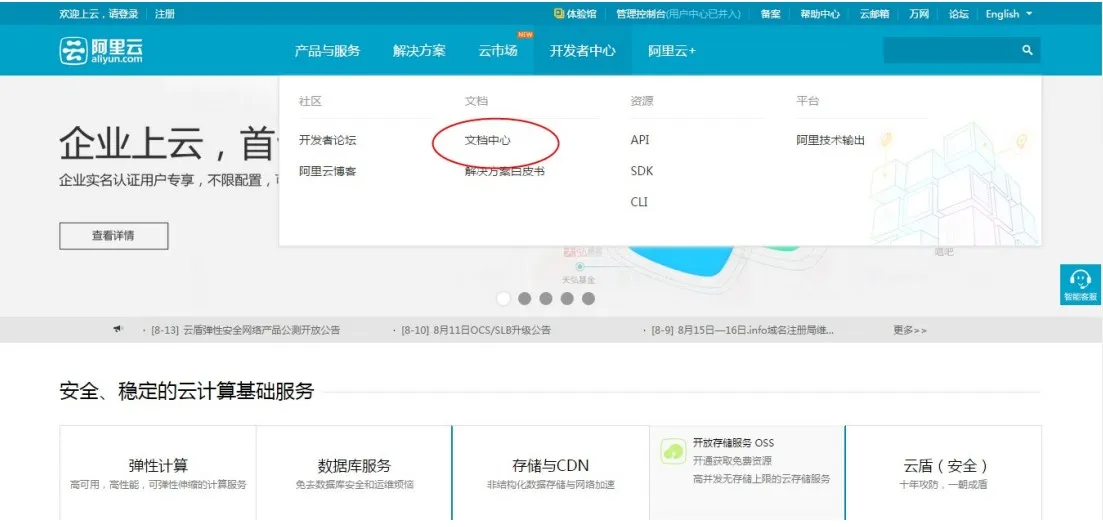The image size is (1103, 527).
Task: Expand the English language dropdown
Action: tap(1009, 14)
